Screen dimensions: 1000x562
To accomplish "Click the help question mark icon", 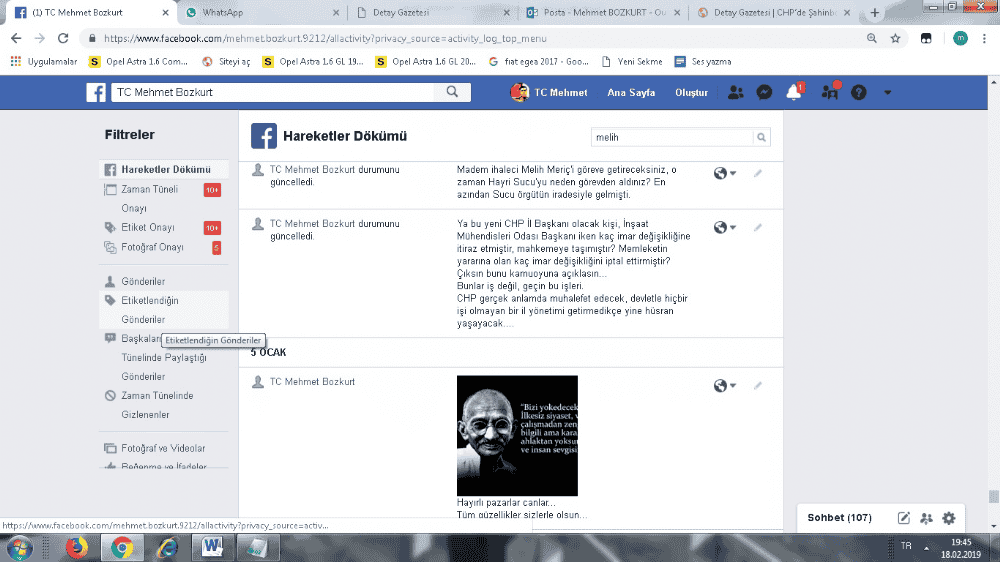I will 858,92.
